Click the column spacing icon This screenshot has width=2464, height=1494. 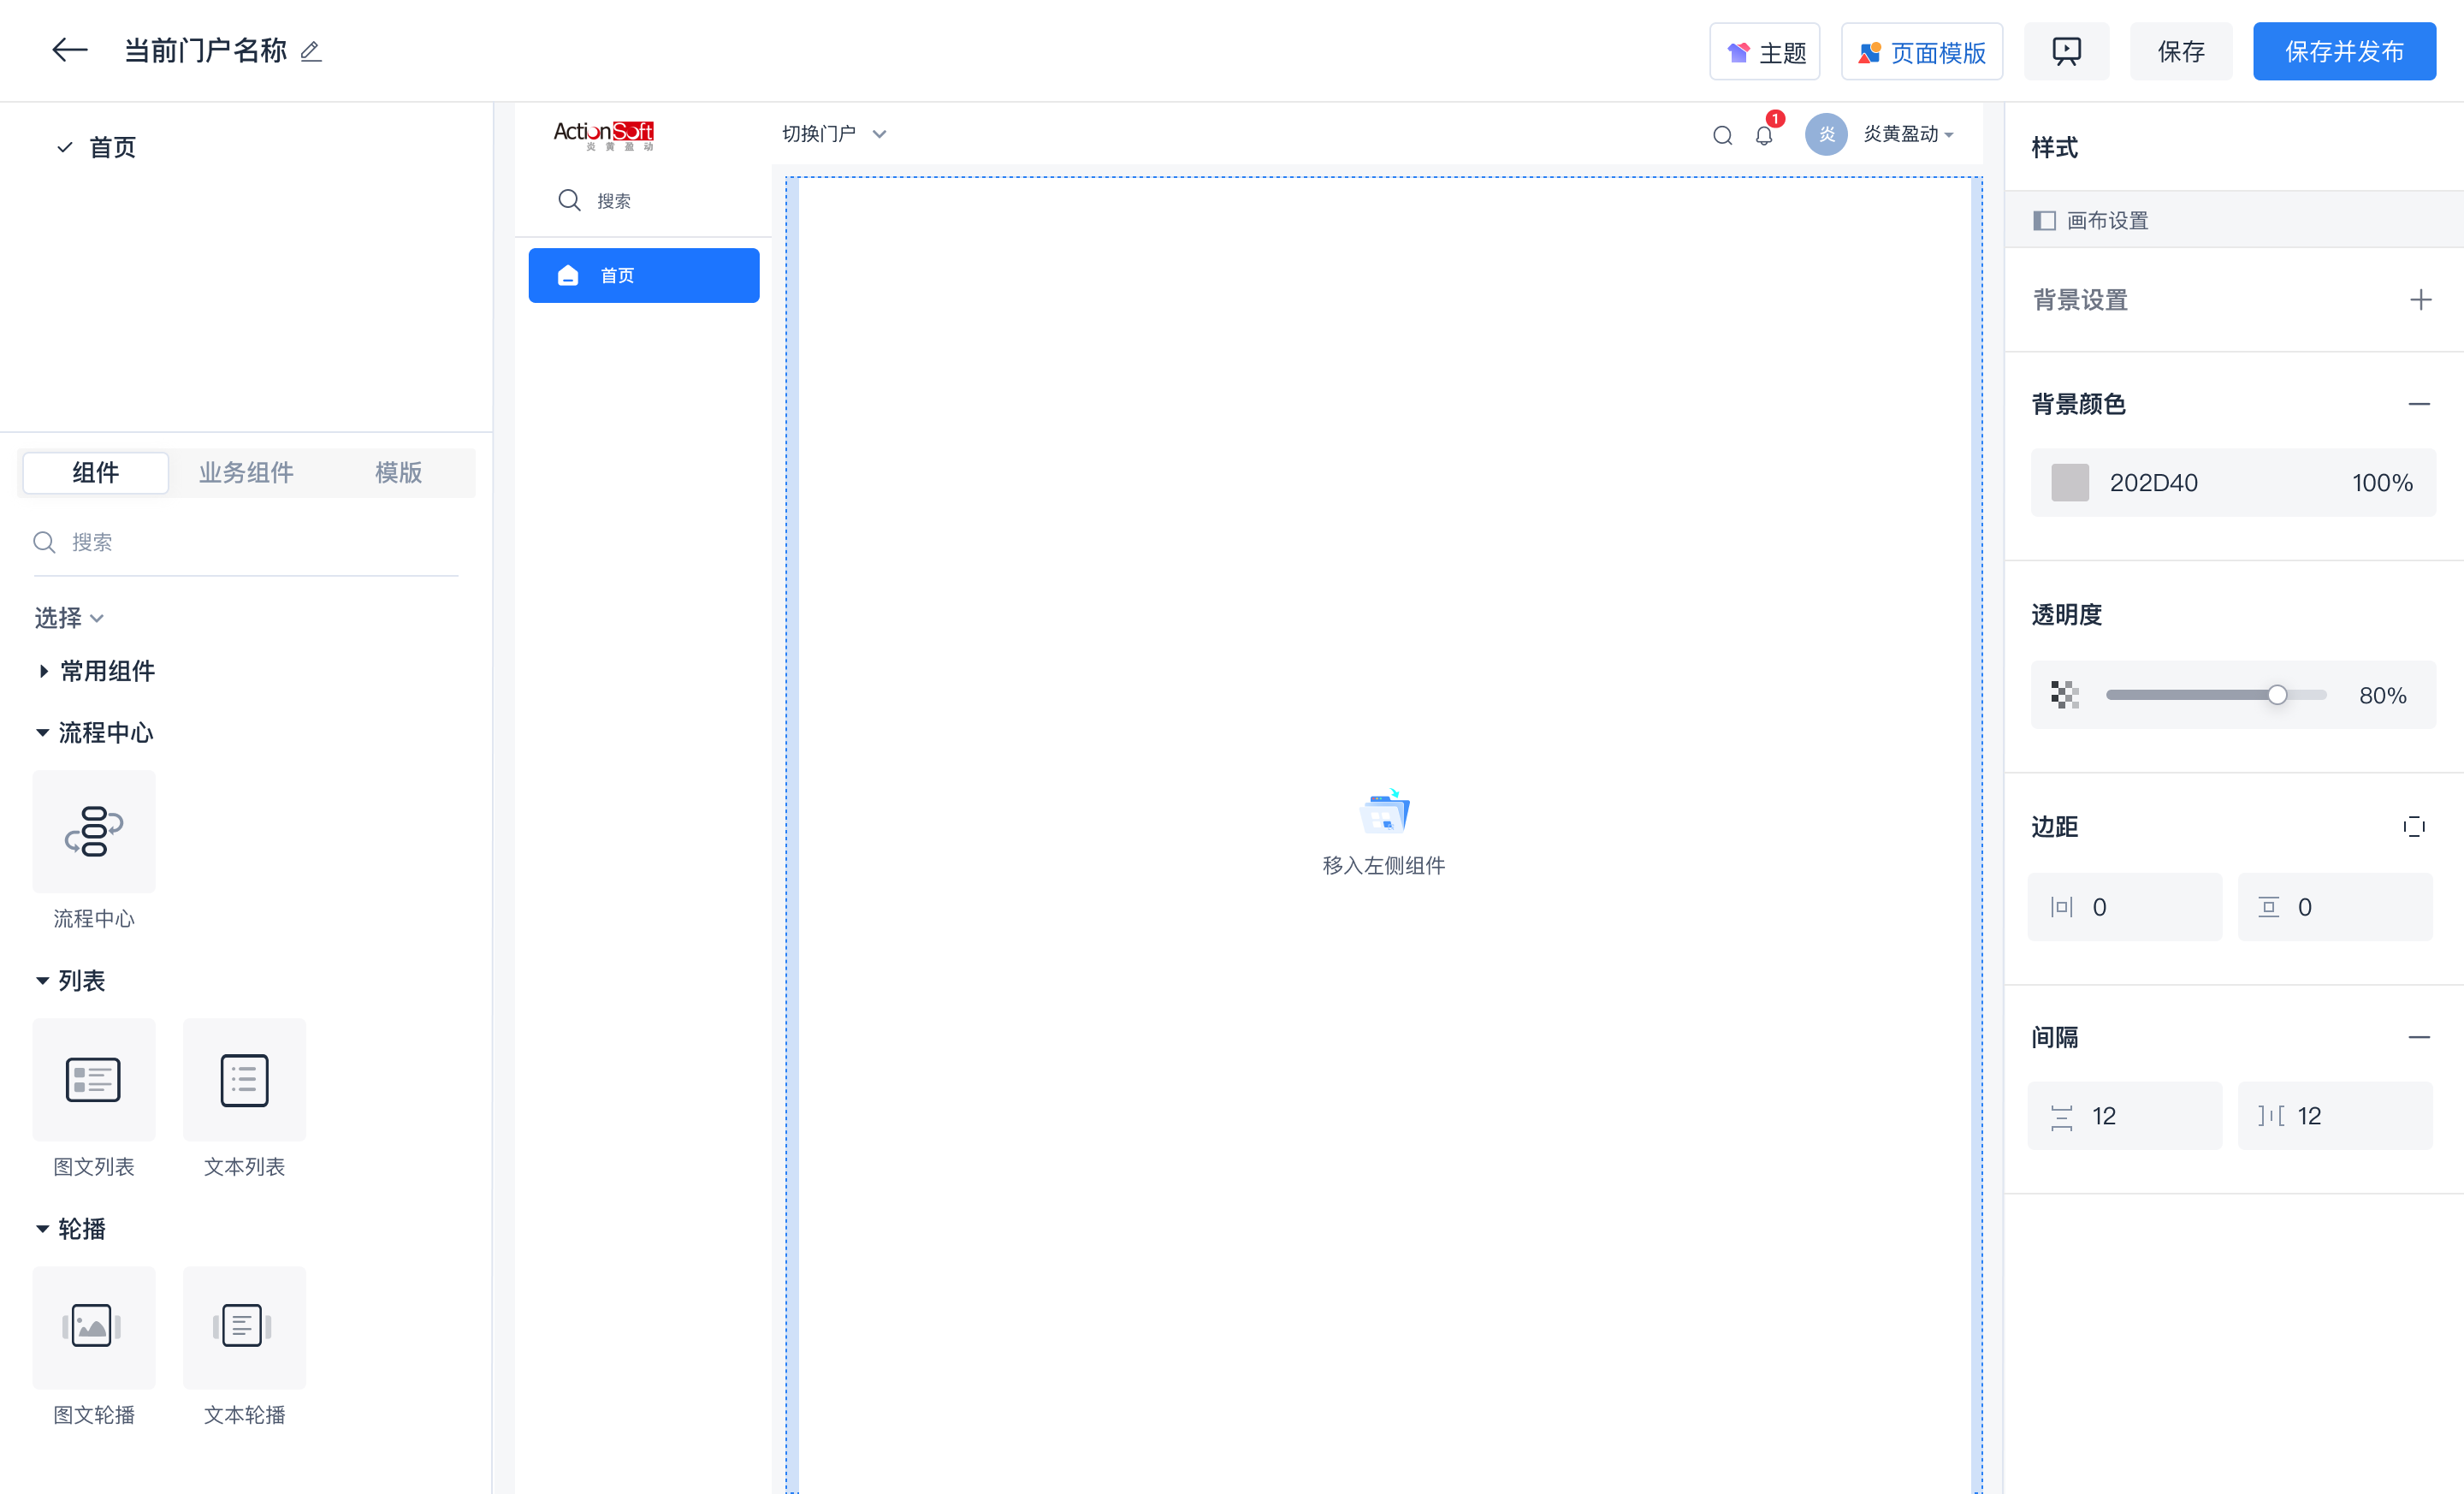point(2270,1116)
